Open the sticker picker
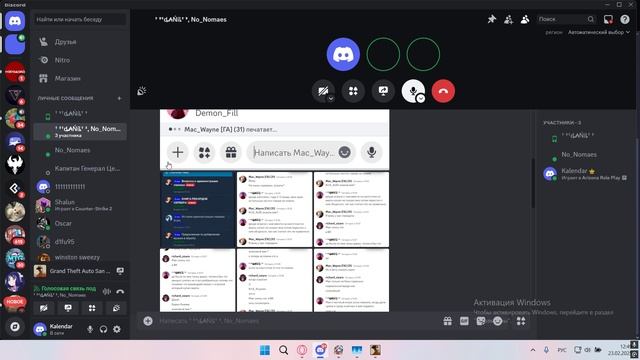The width and height of the screenshot is (640, 360). pos(481,321)
